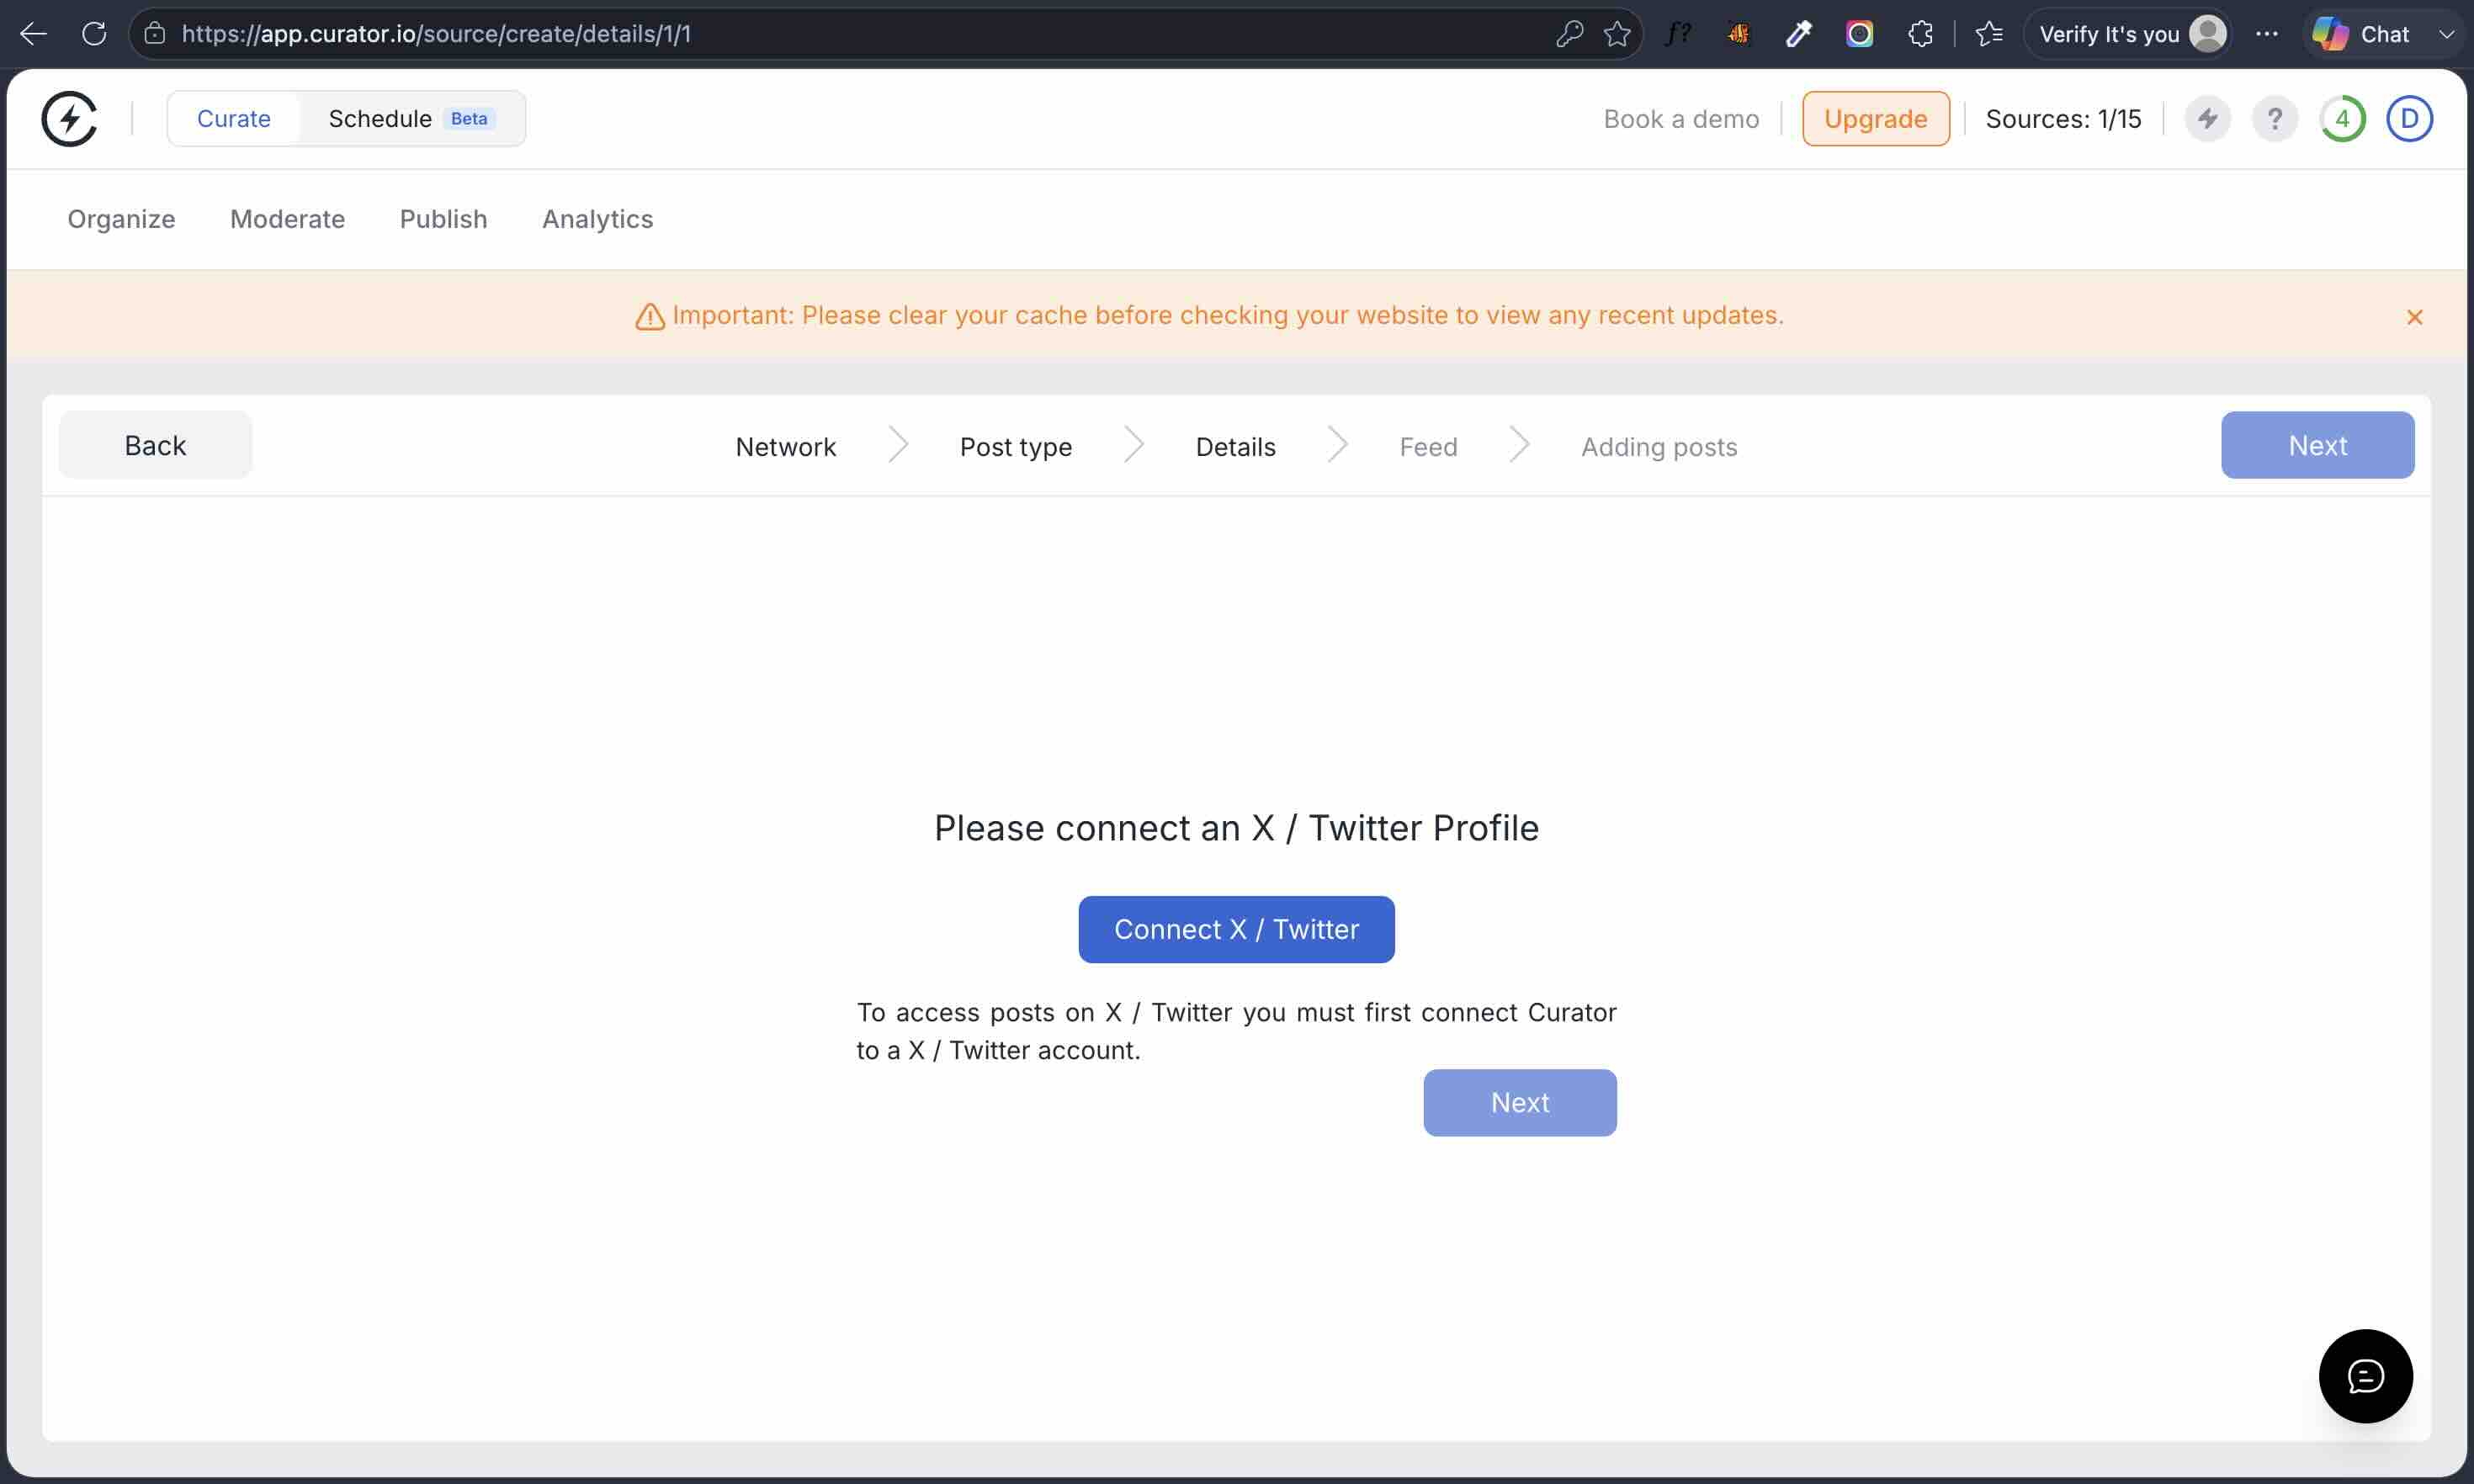Click the Curator lightning logo
The image size is (2474, 1484).
click(x=69, y=119)
